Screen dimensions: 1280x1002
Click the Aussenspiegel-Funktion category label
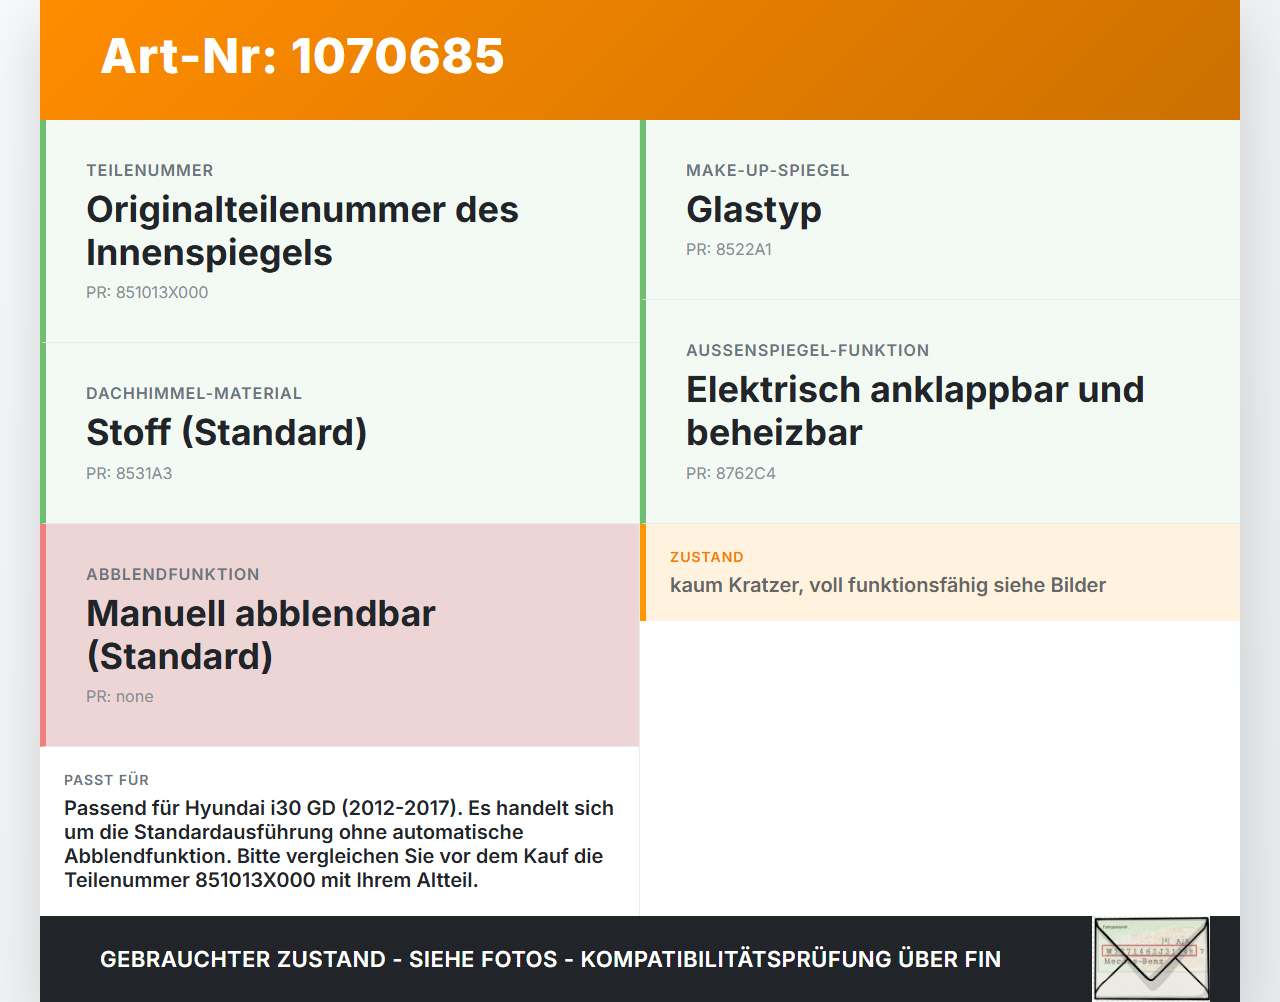tap(808, 350)
